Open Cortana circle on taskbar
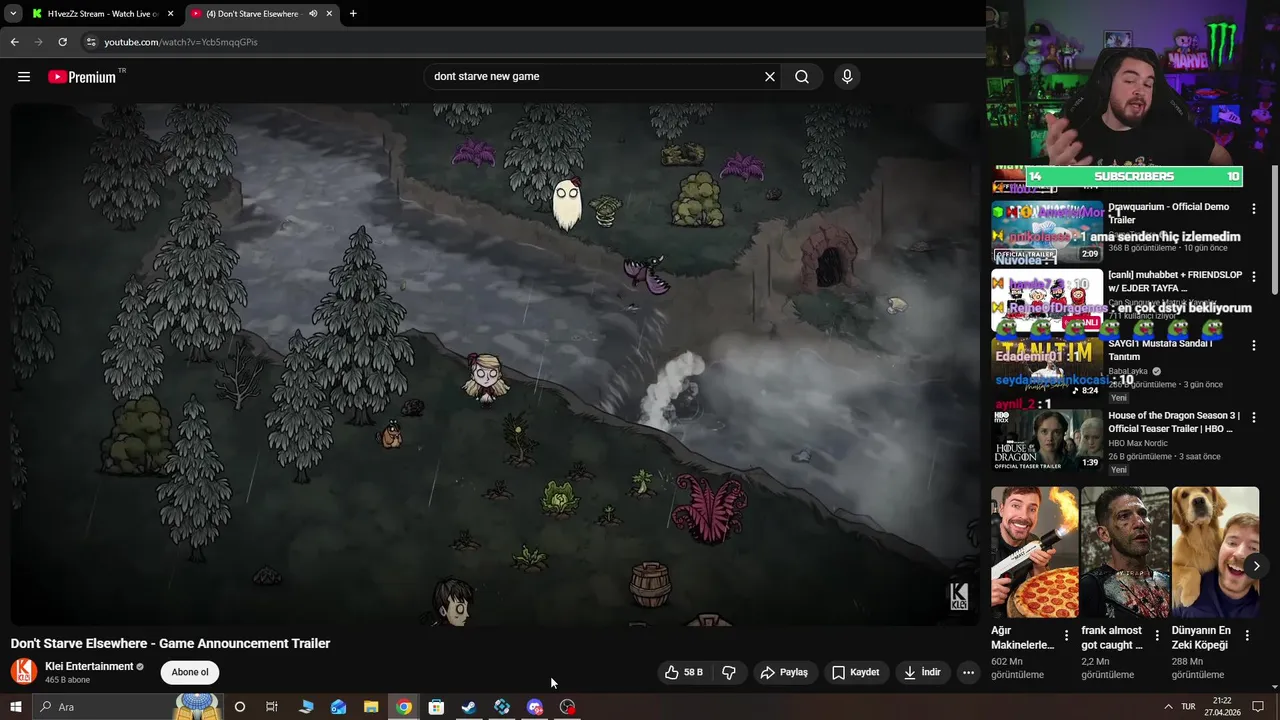 point(240,707)
